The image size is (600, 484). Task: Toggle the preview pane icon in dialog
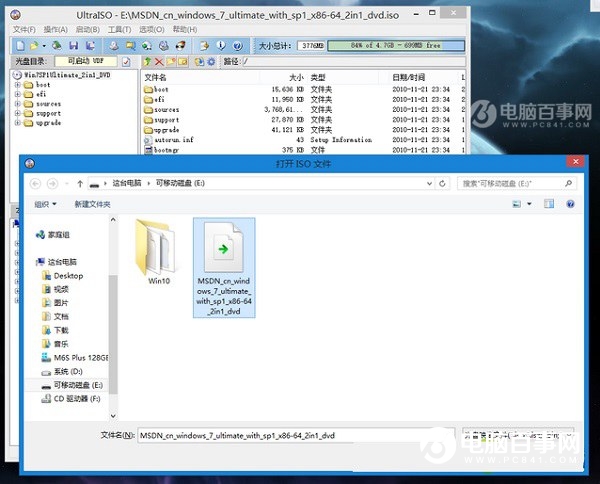pyautogui.click(x=549, y=204)
